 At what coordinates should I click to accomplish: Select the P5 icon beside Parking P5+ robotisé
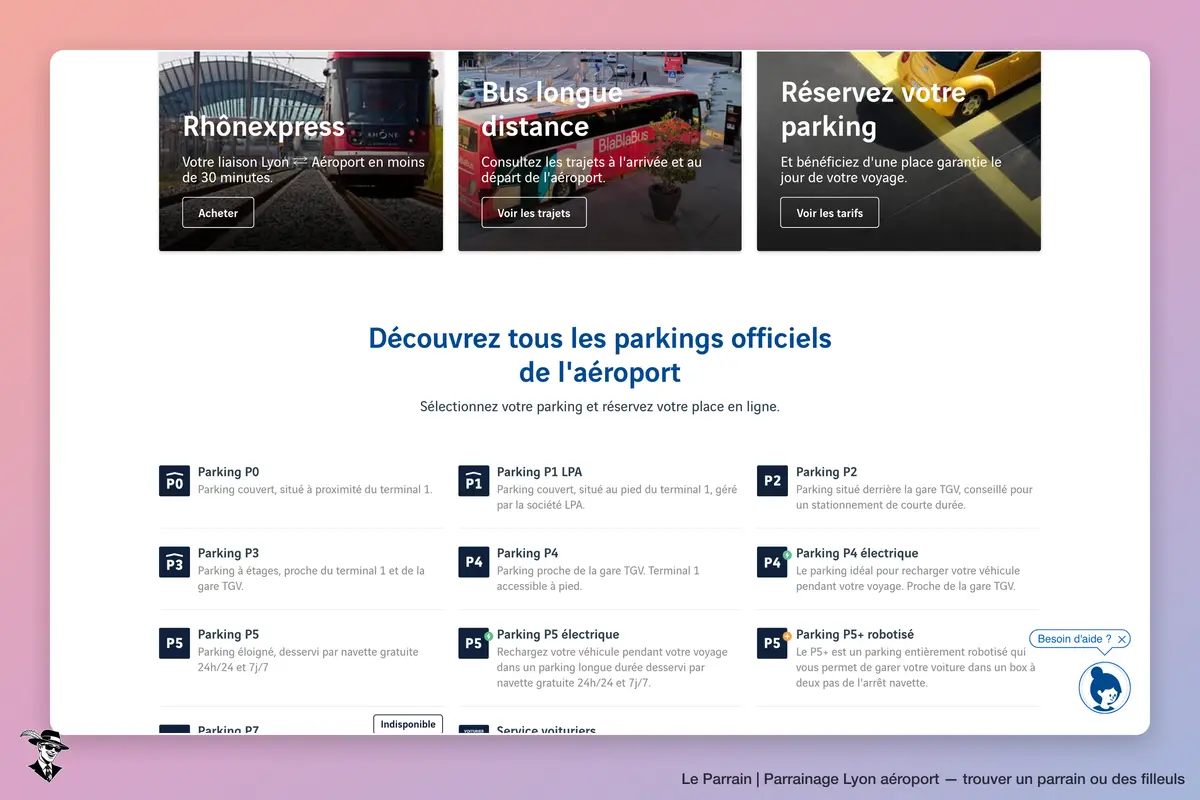click(x=772, y=643)
